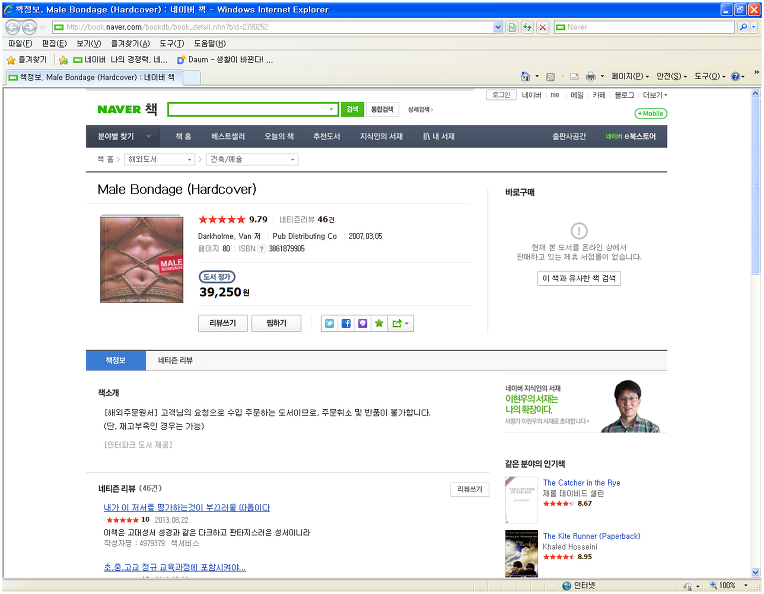Click the 리뷰쓰기 button beside 네티즌 리뷰 heading
Image resolution: width=764 pixels, height=594 pixels.
(x=470, y=489)
